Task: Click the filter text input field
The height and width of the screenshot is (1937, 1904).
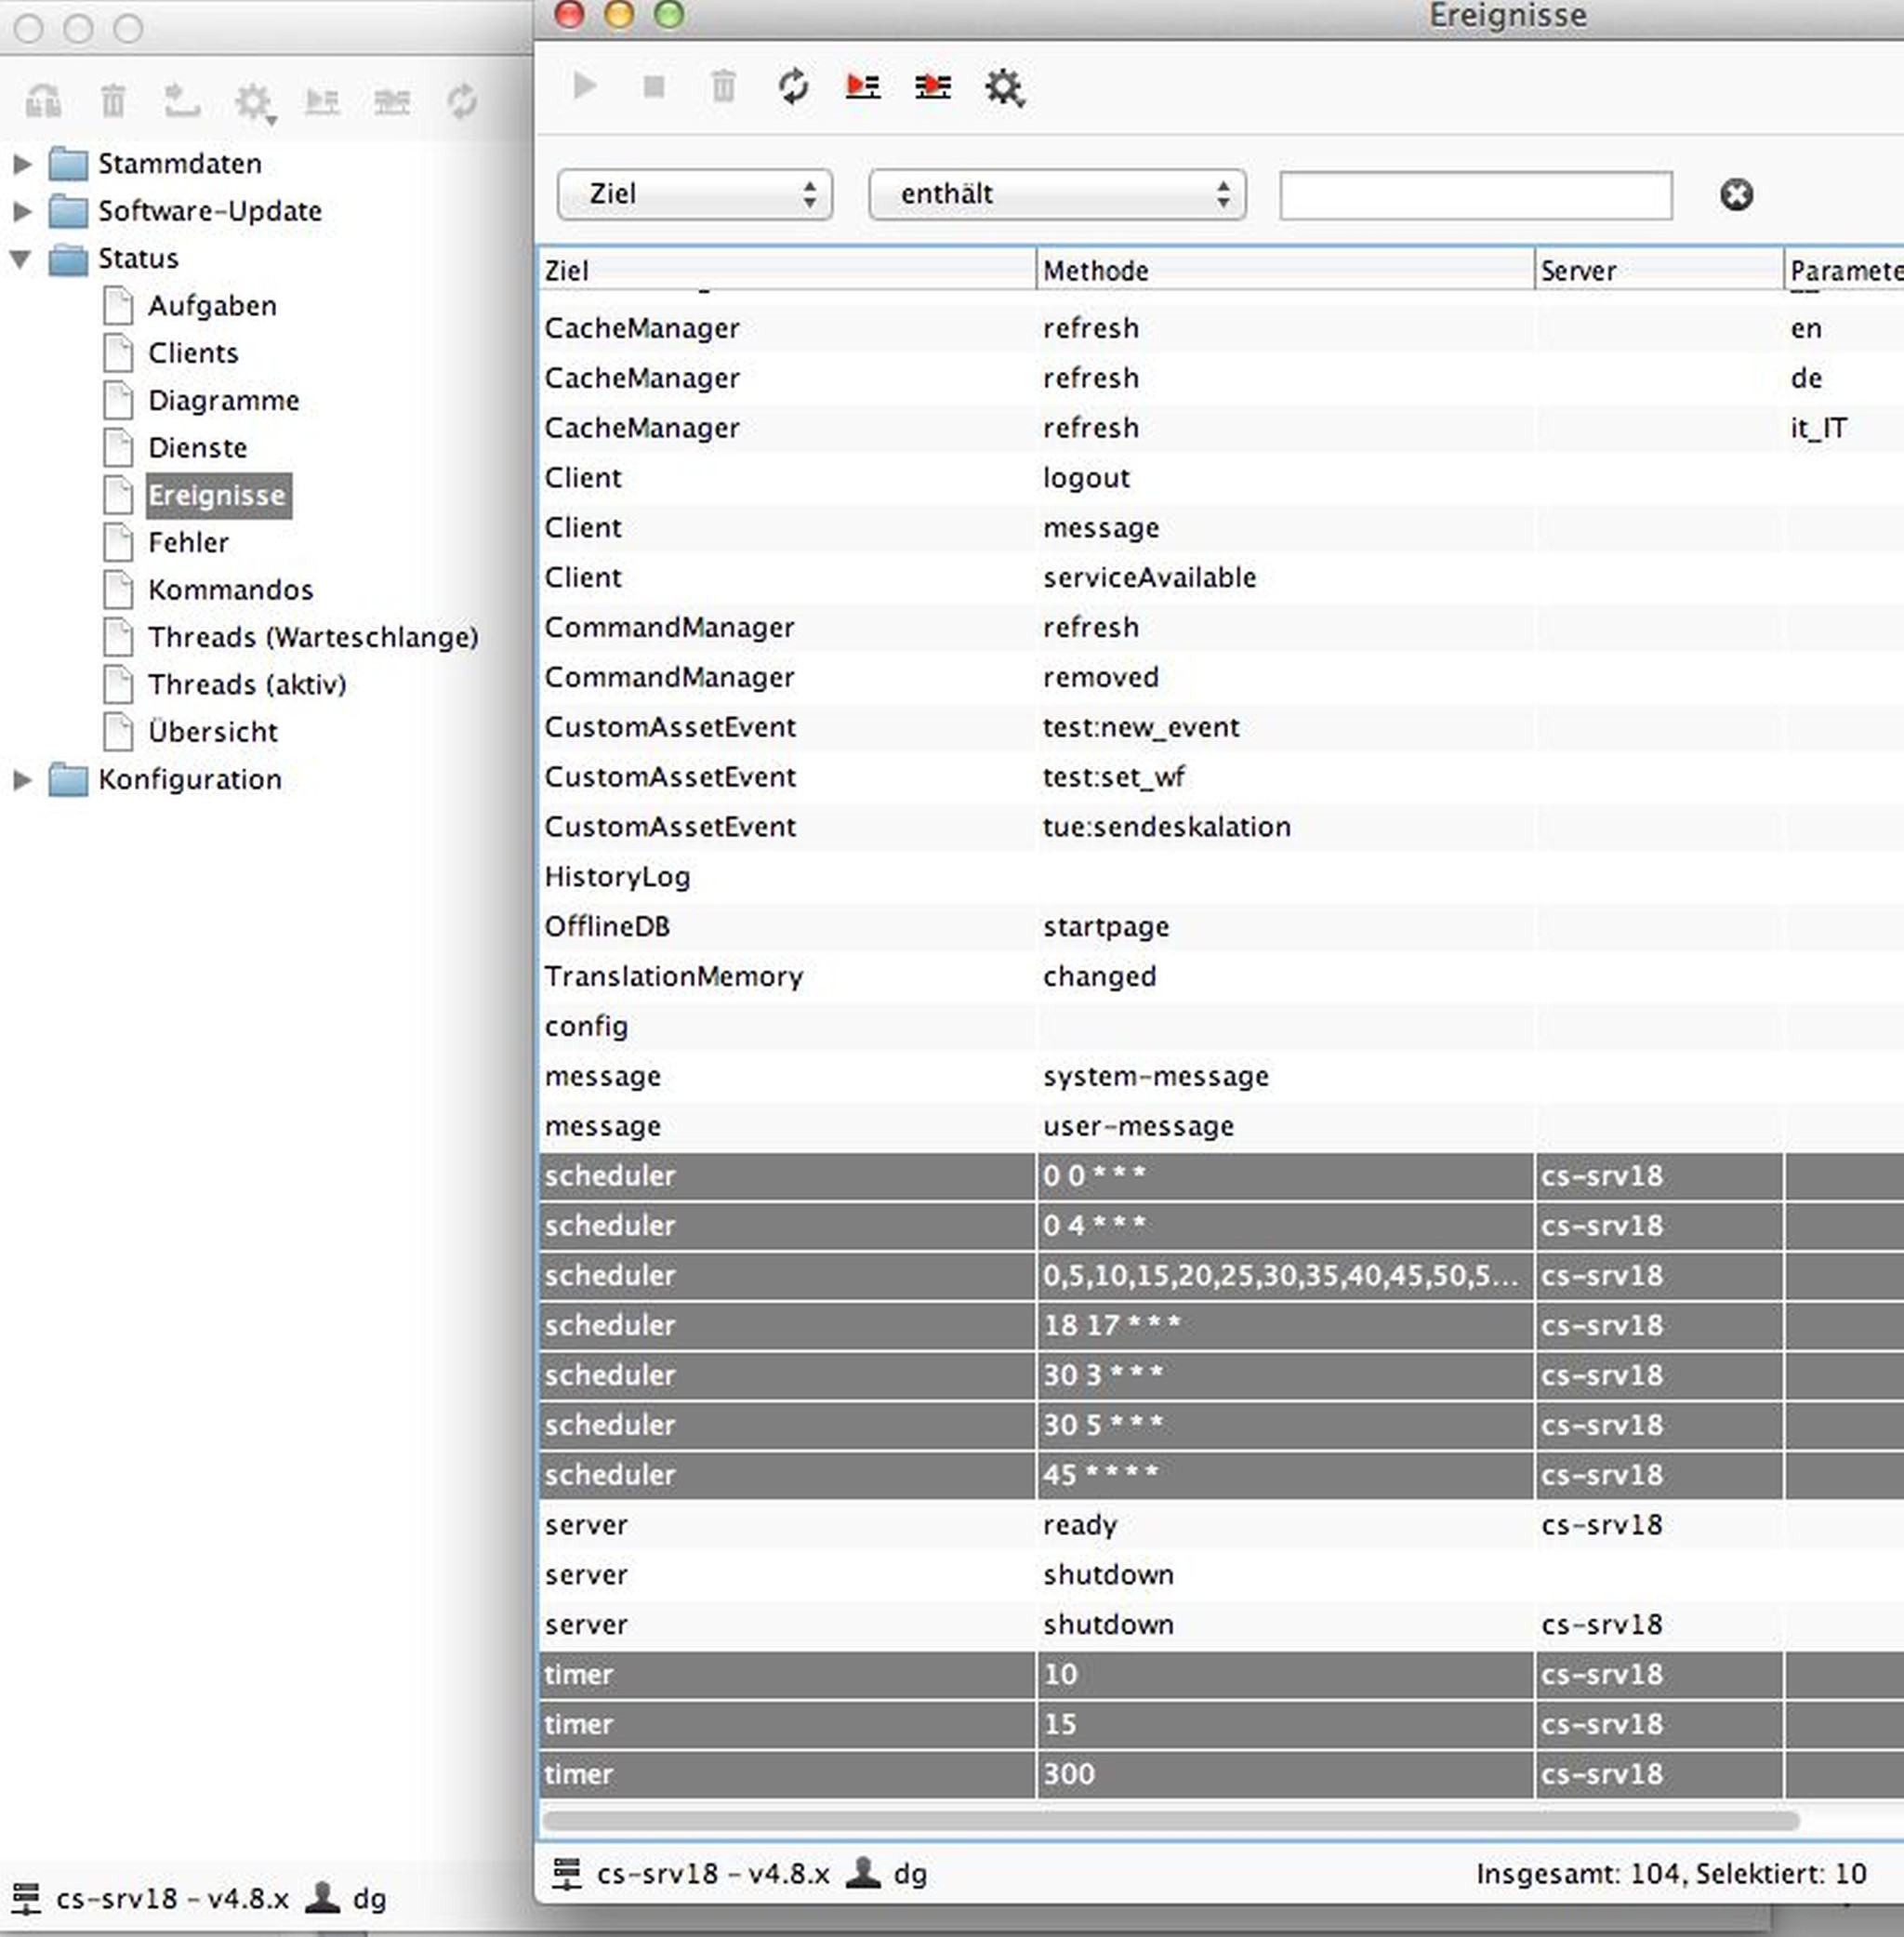Action: 1475,195
